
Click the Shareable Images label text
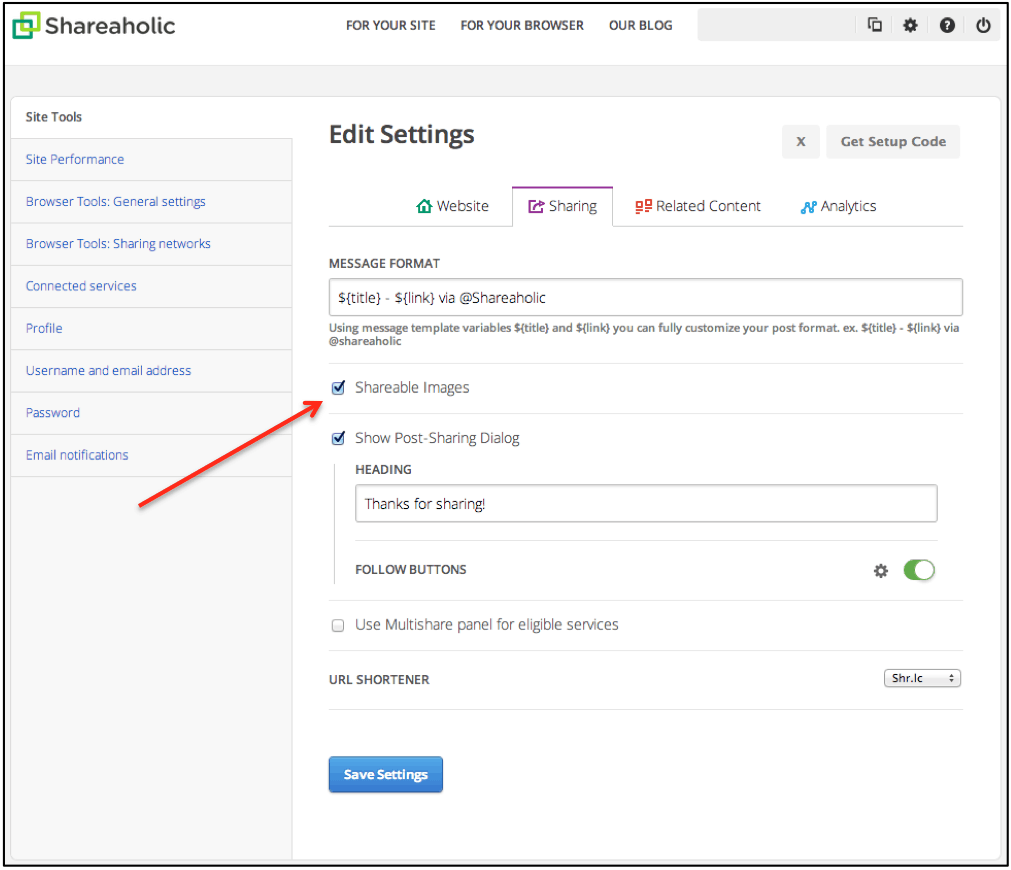[x=412, y=388]
